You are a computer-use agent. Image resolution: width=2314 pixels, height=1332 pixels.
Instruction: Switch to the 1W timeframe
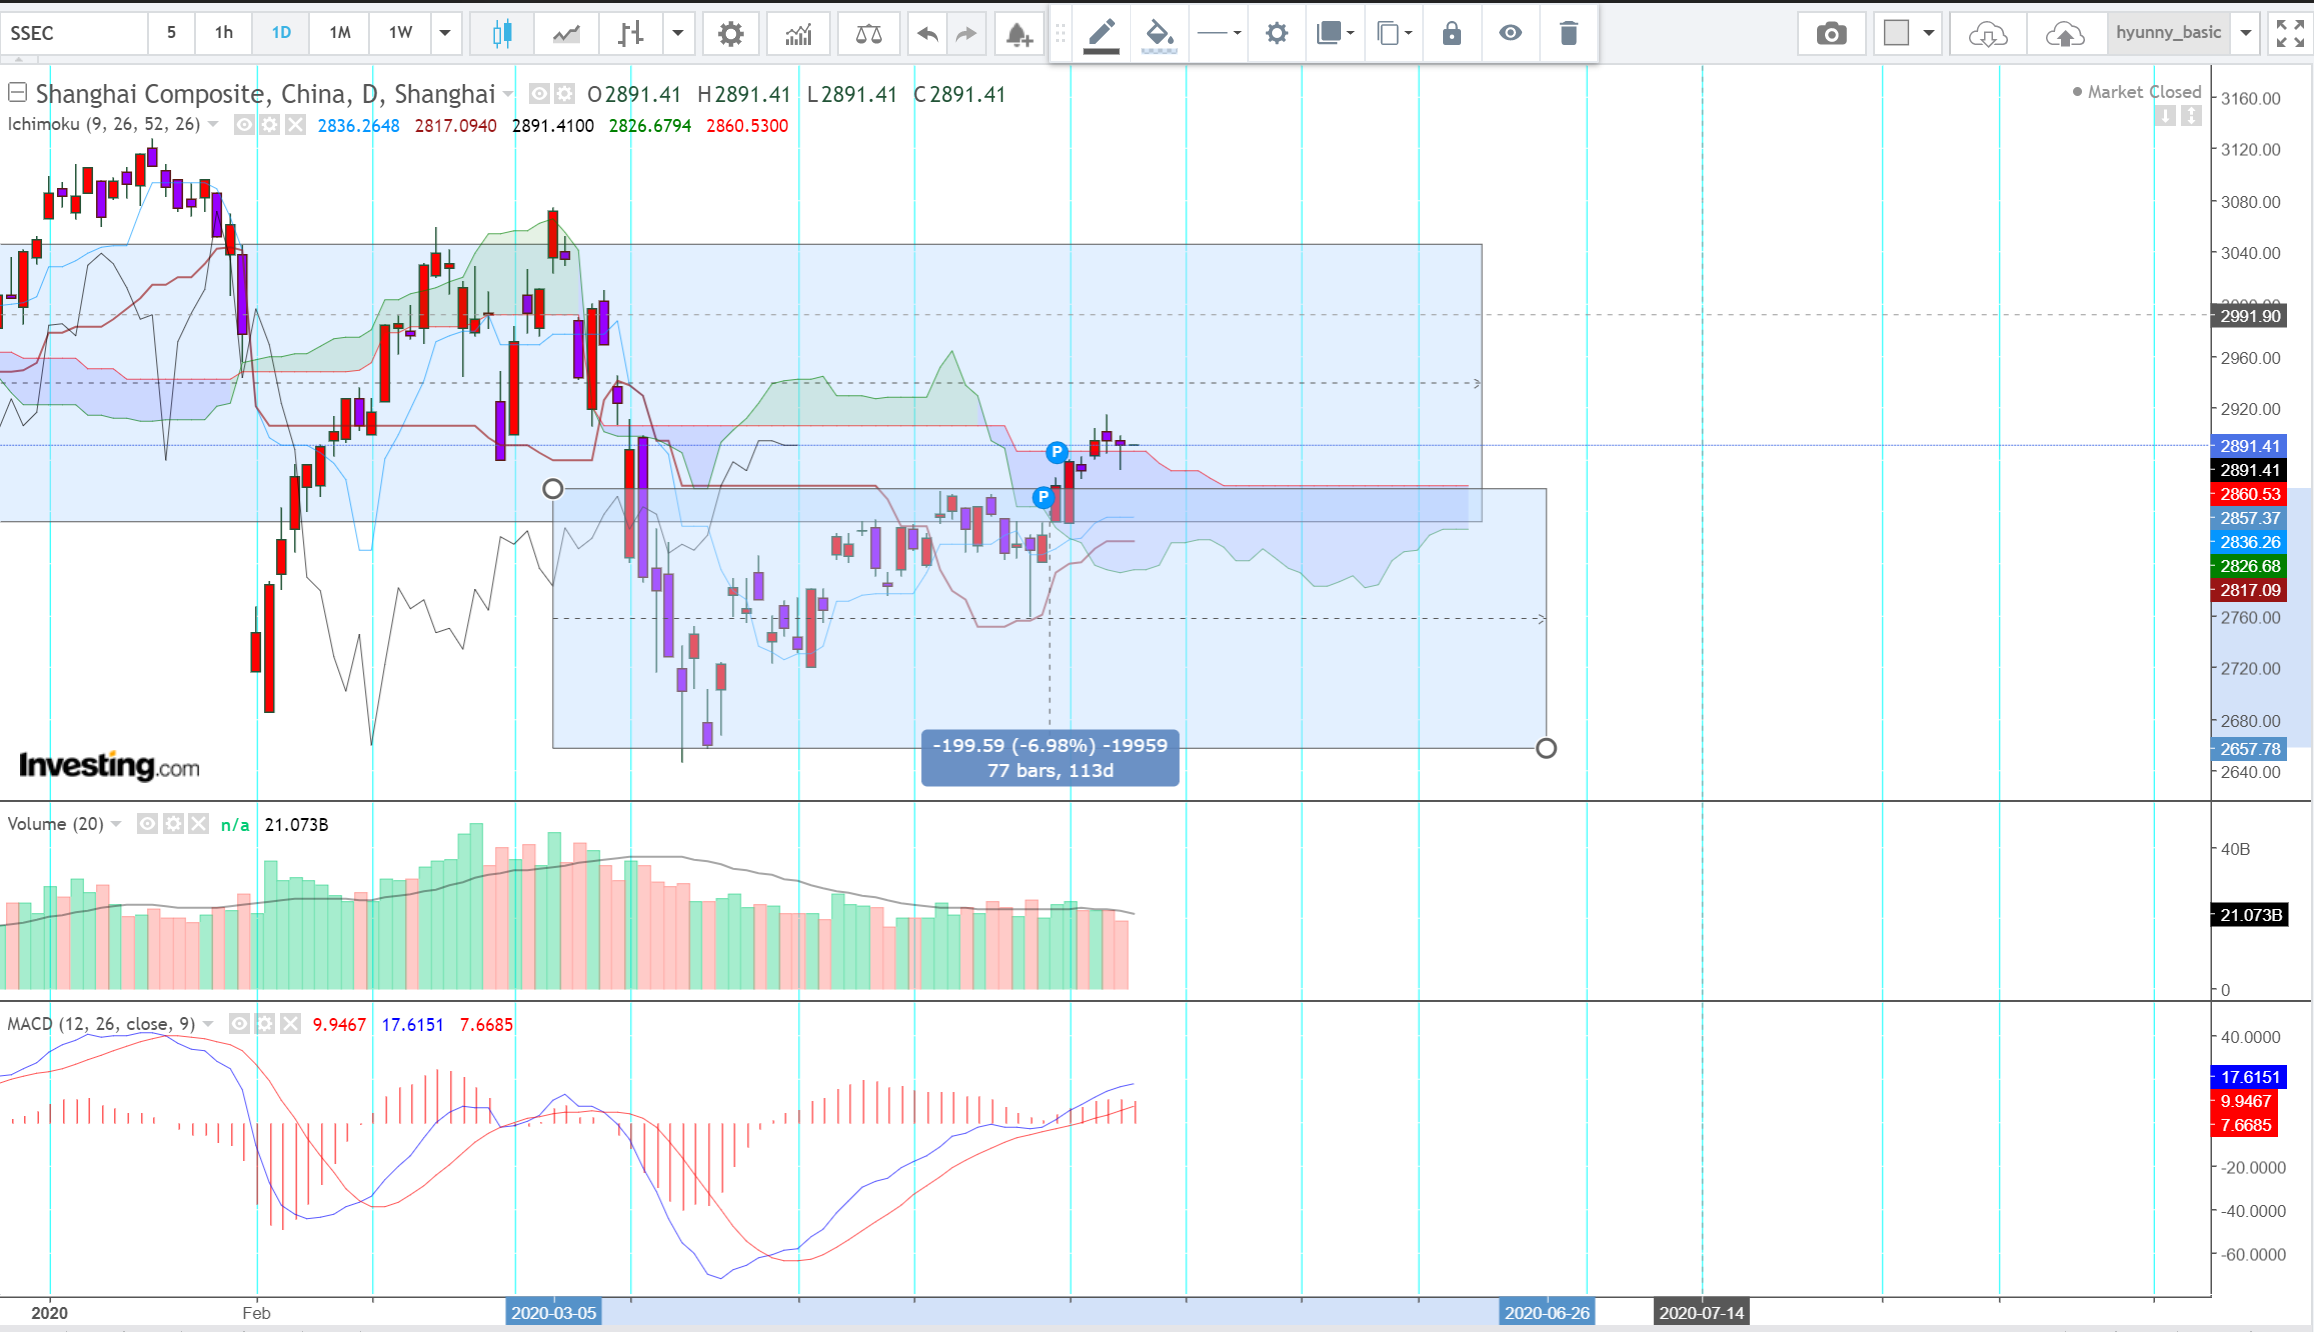tap(400, 33)
